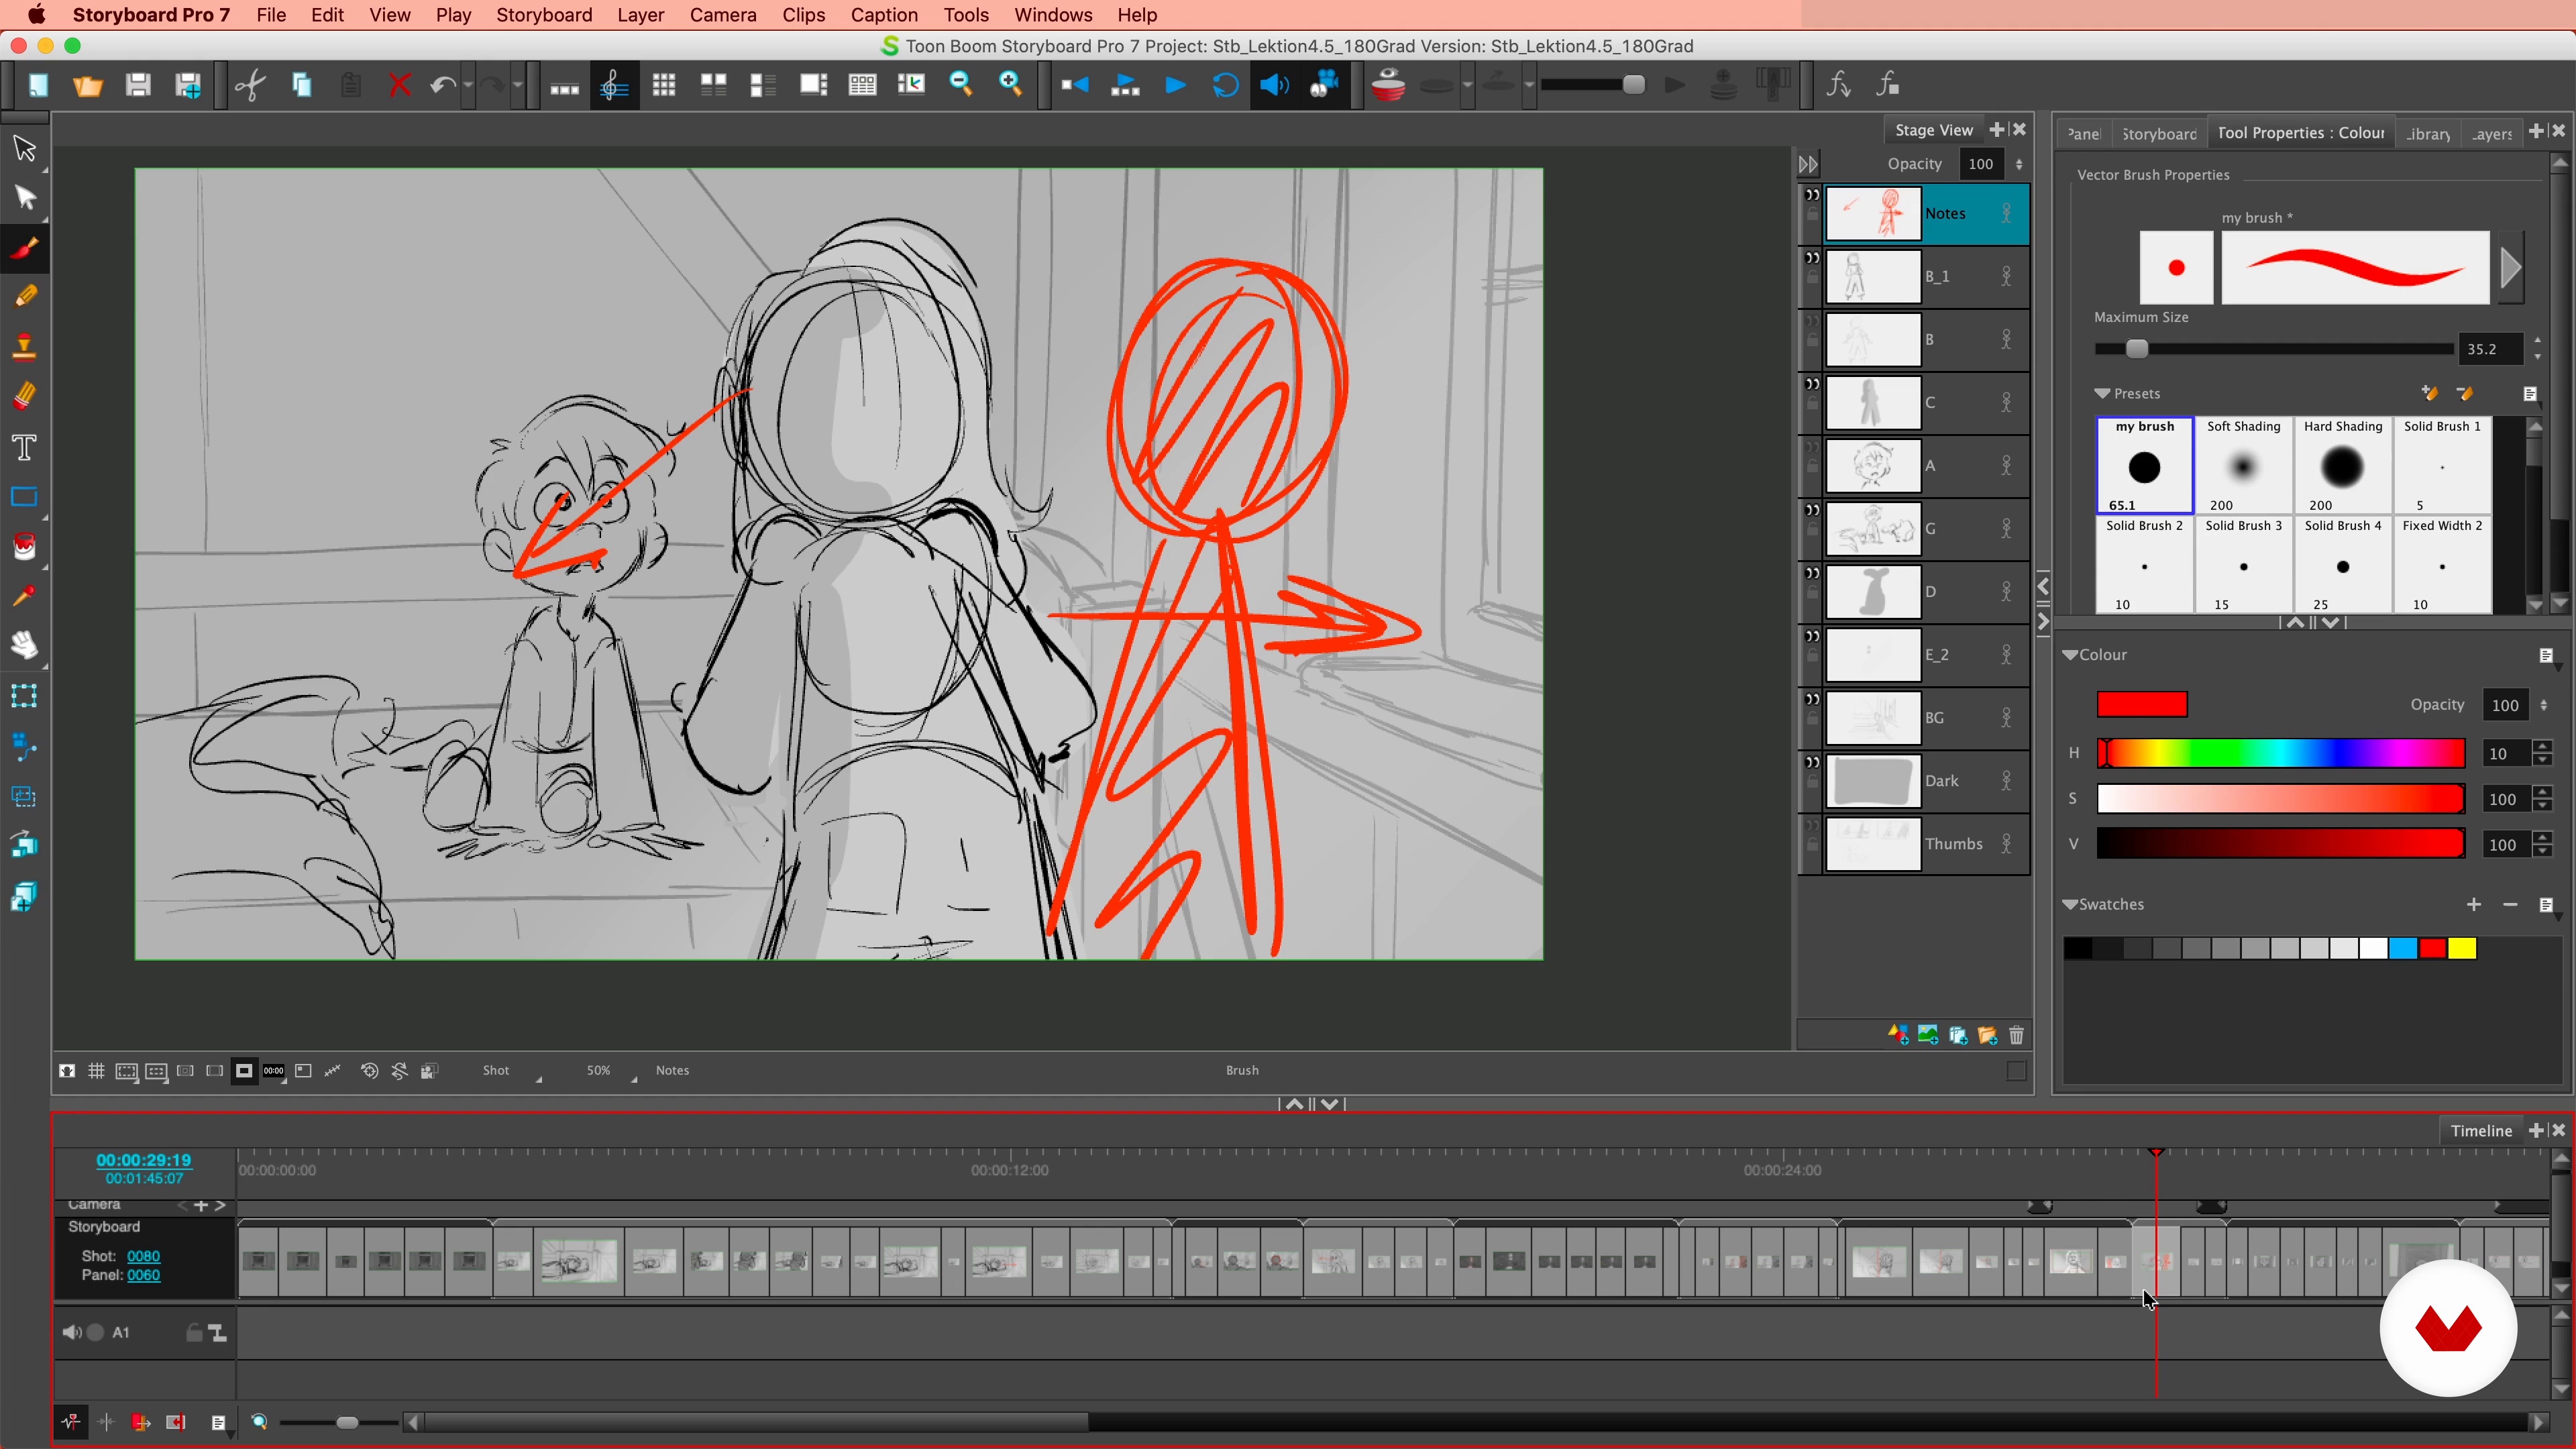
Task: Collapse the Presets section
Action: click(x=2102, y=393)
